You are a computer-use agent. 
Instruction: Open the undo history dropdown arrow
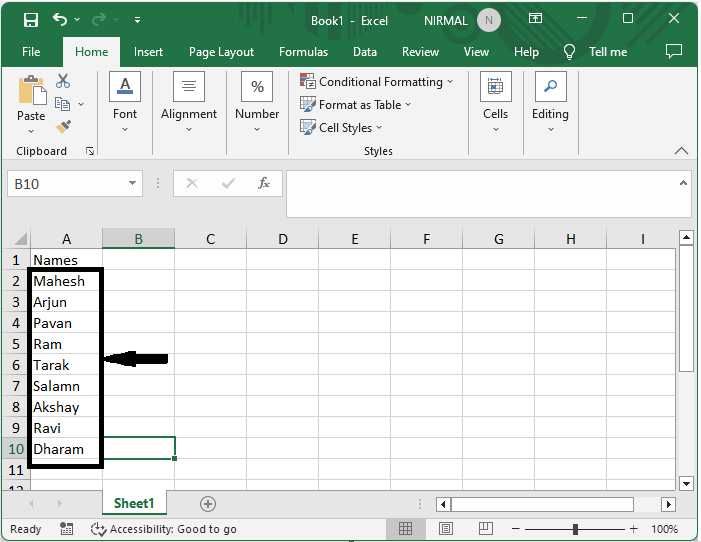pos(77,20)
